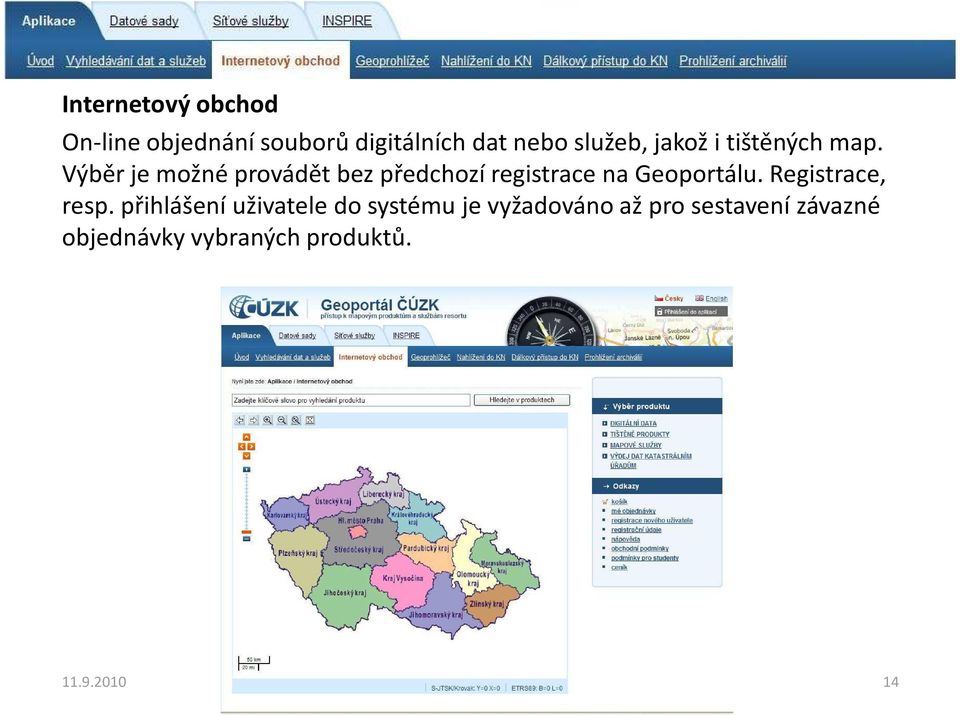Select the zoom-out magnifier tool on map toolbar
This screenshot has width=960, height=716.
[282, 420]
